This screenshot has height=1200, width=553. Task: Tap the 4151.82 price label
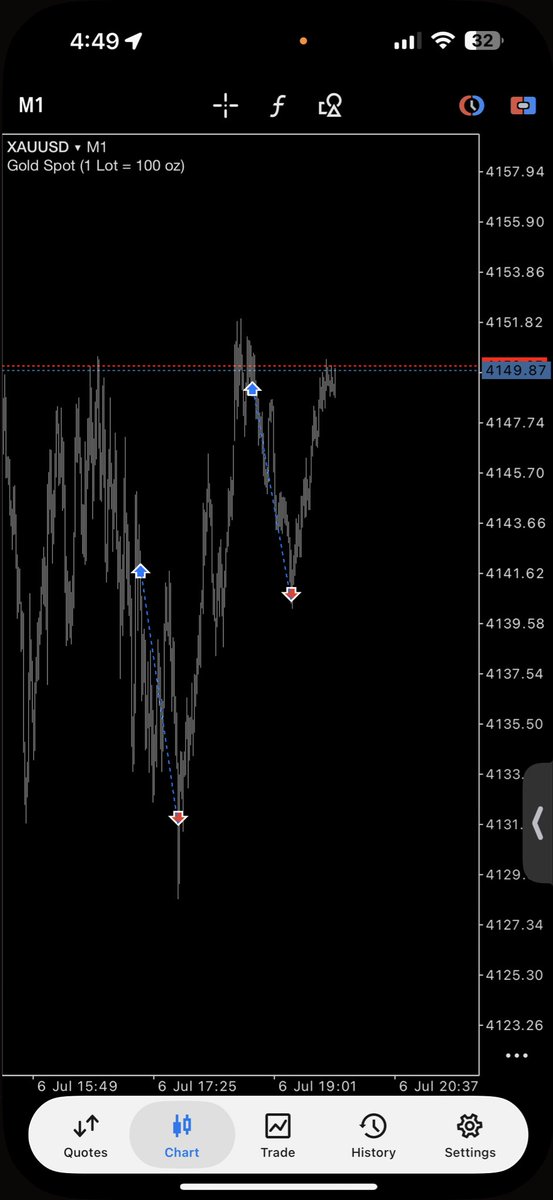point(514,322)
